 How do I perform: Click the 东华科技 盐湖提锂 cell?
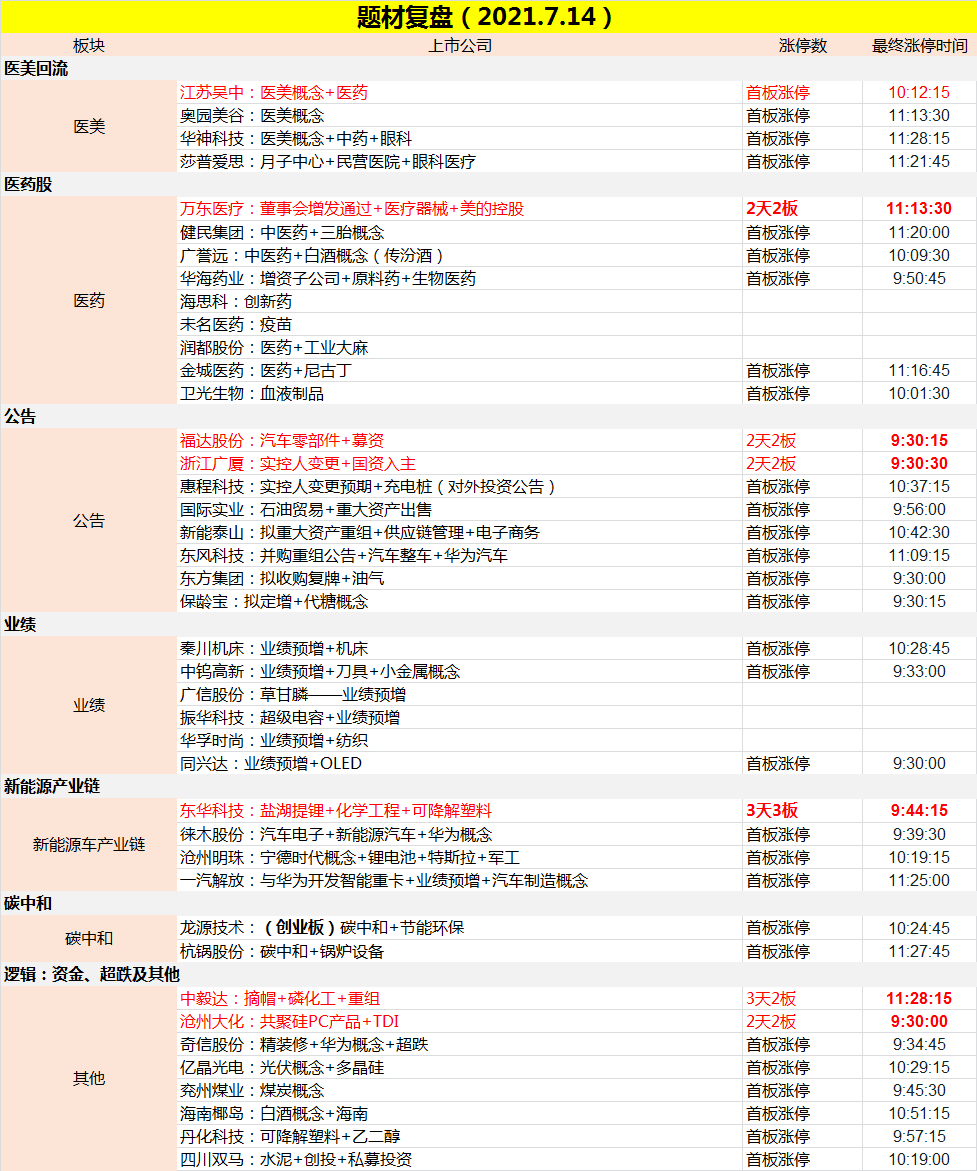tap(459, 811)
